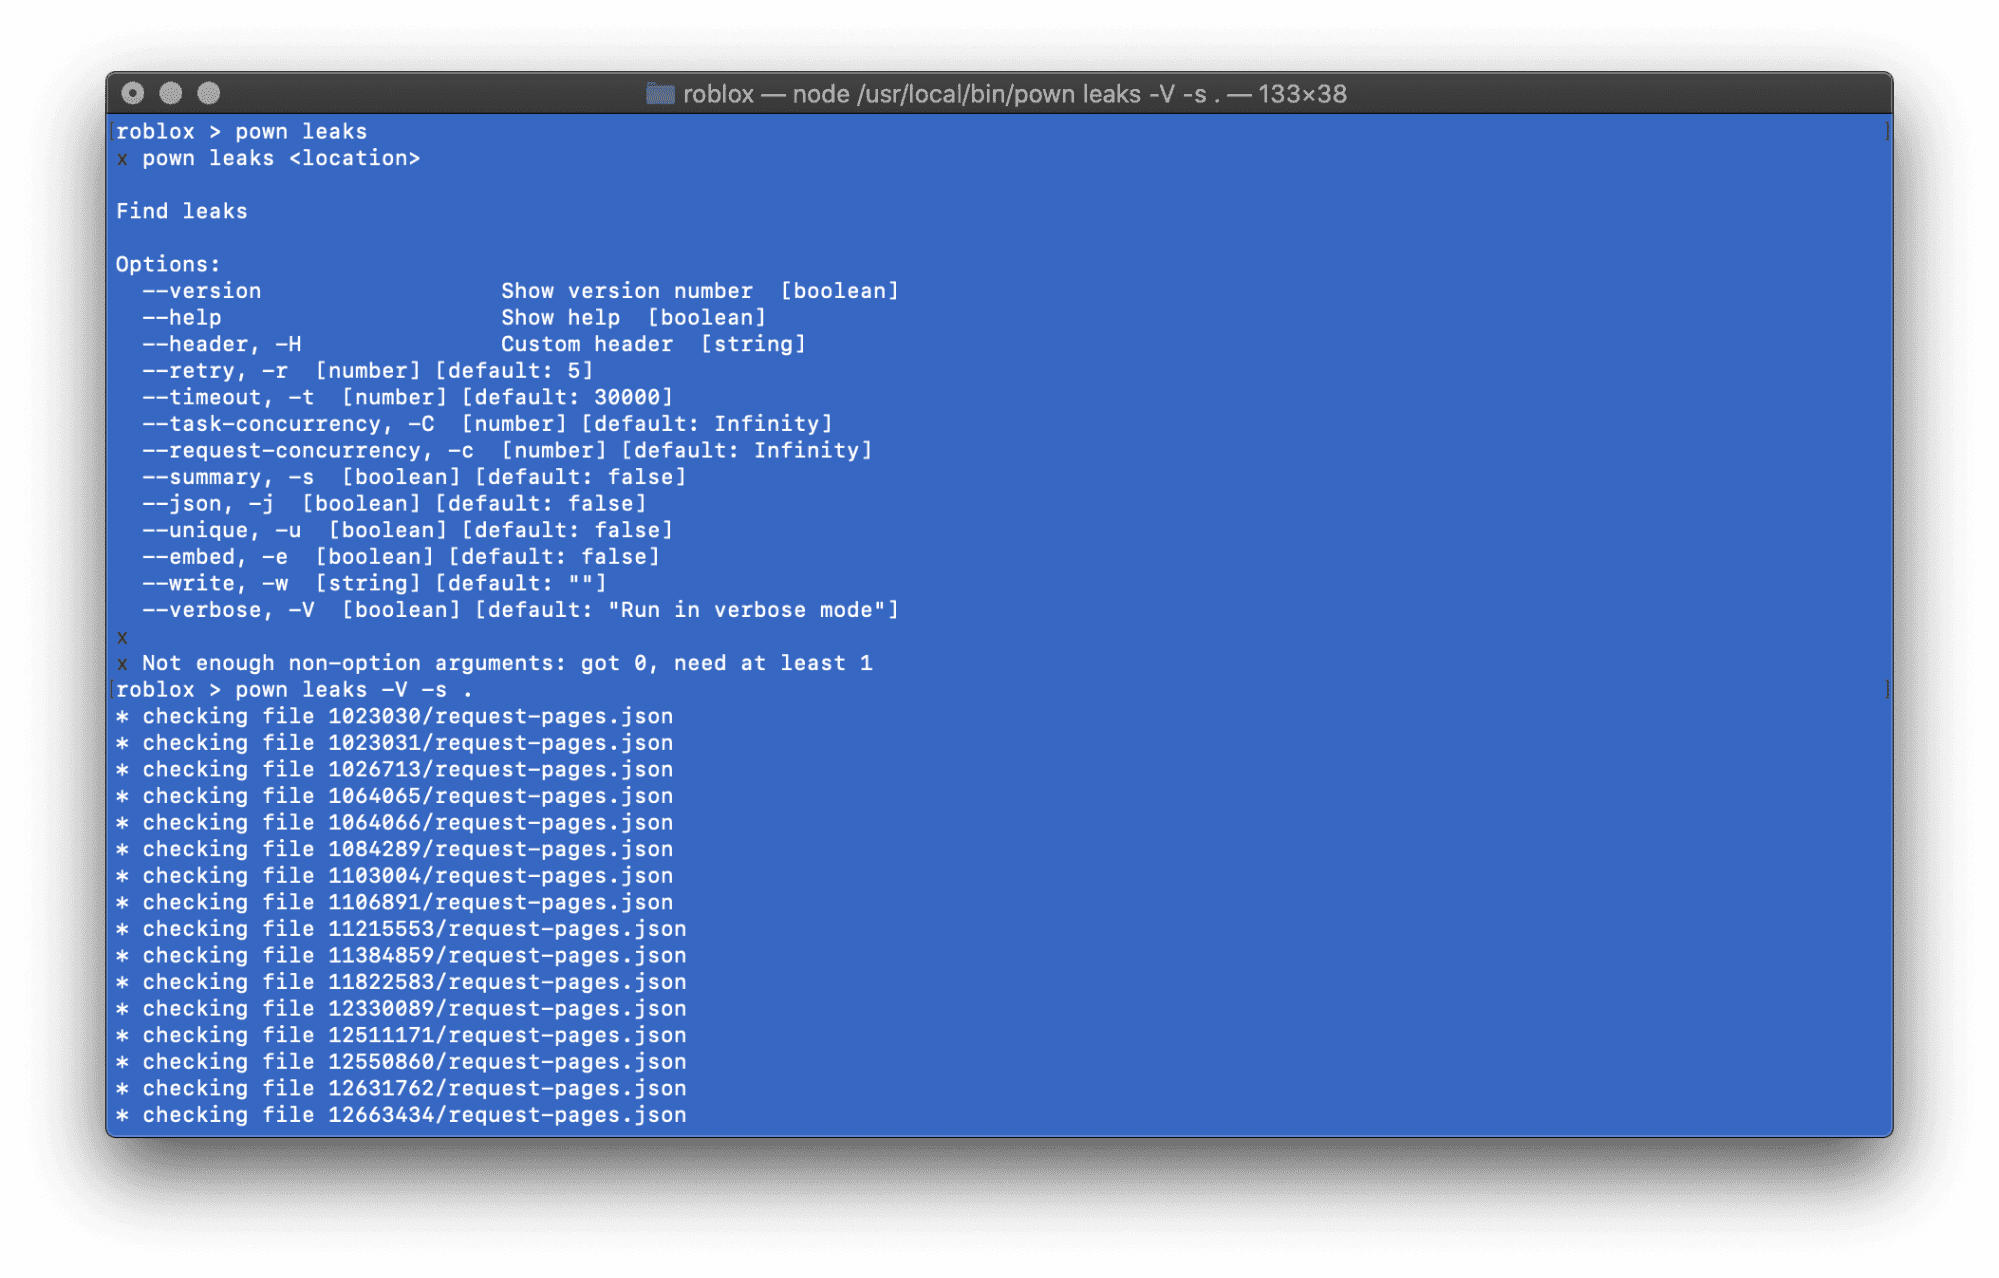Click the '--embed, -e' option line
This screenshot has height=1278, width=1999.
point(401,557)
